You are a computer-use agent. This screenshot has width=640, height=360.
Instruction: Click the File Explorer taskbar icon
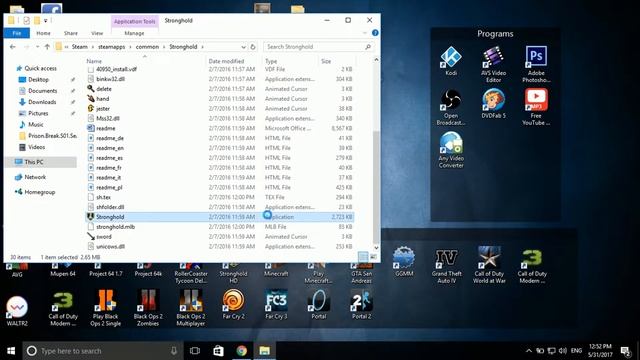[x=264, y=351]
